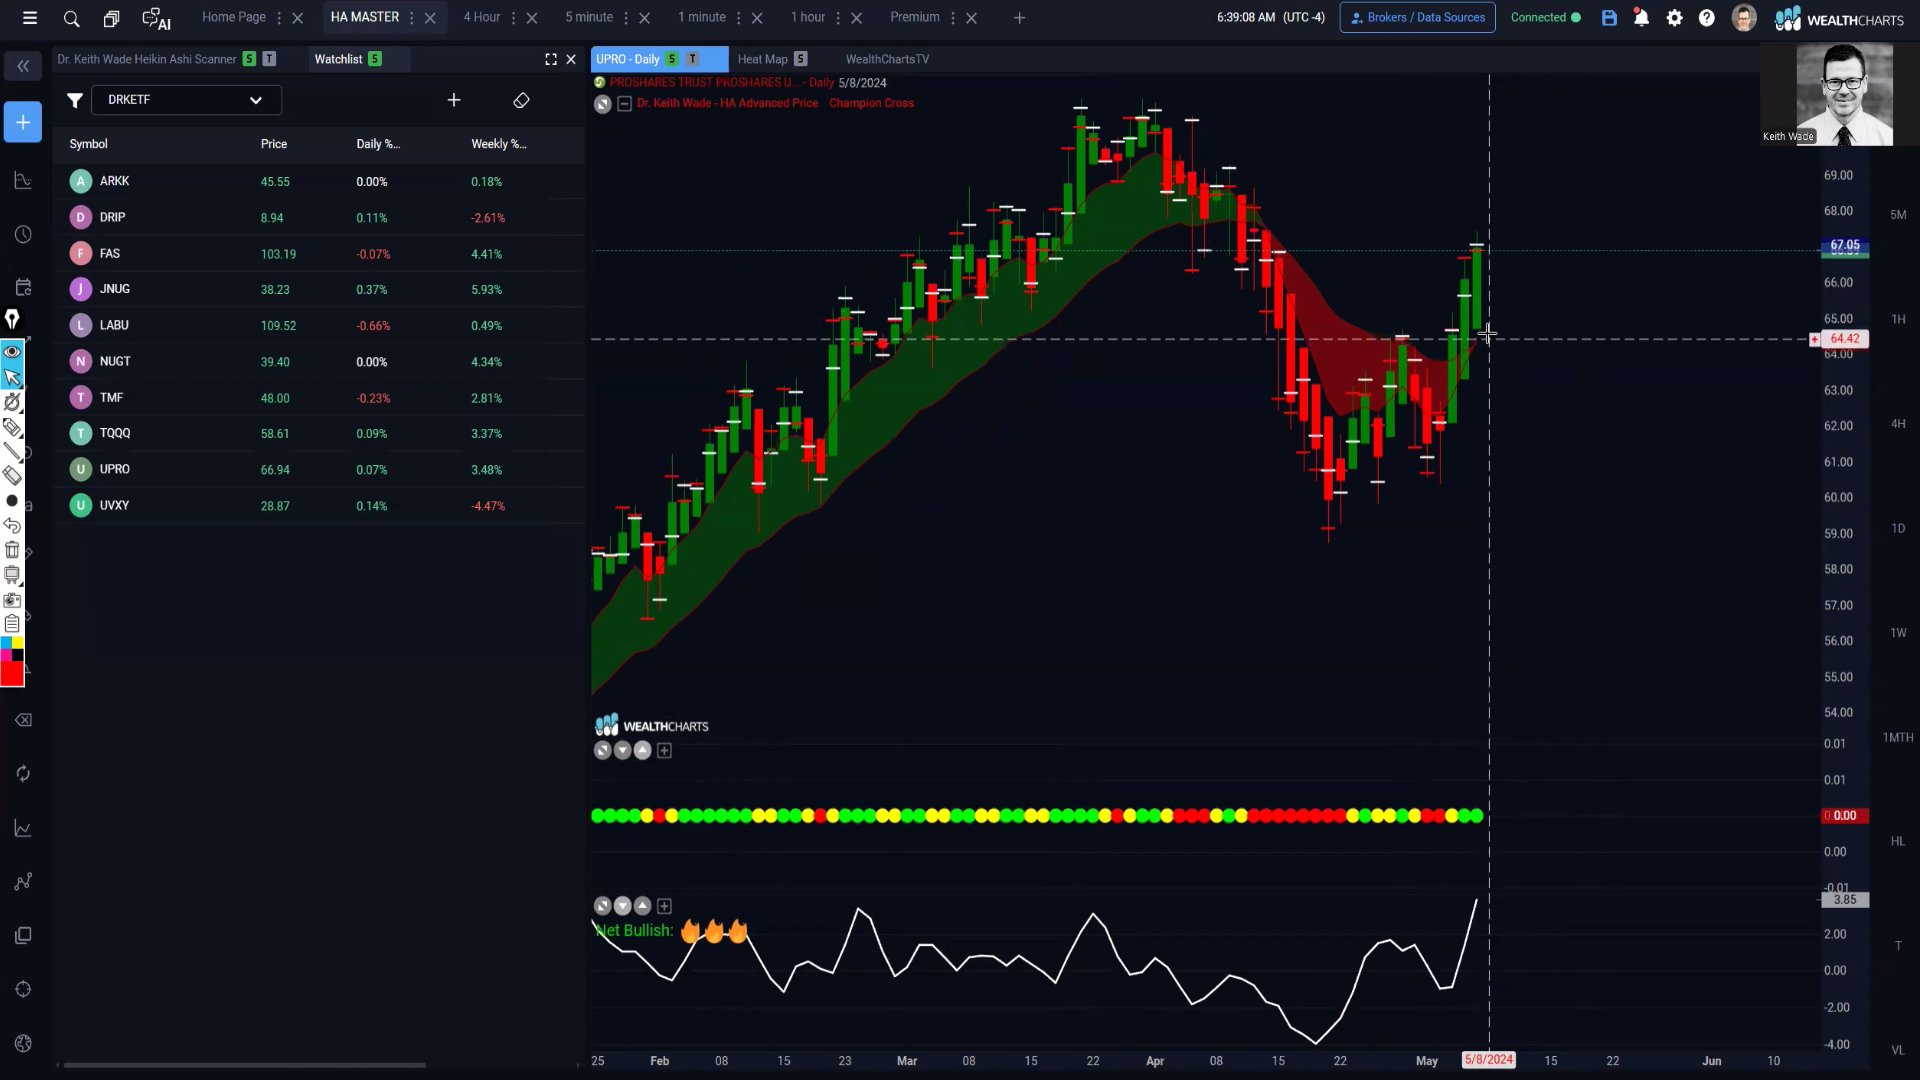
Task: Click the camera snapshot icon
Action: tap(12, 600)
